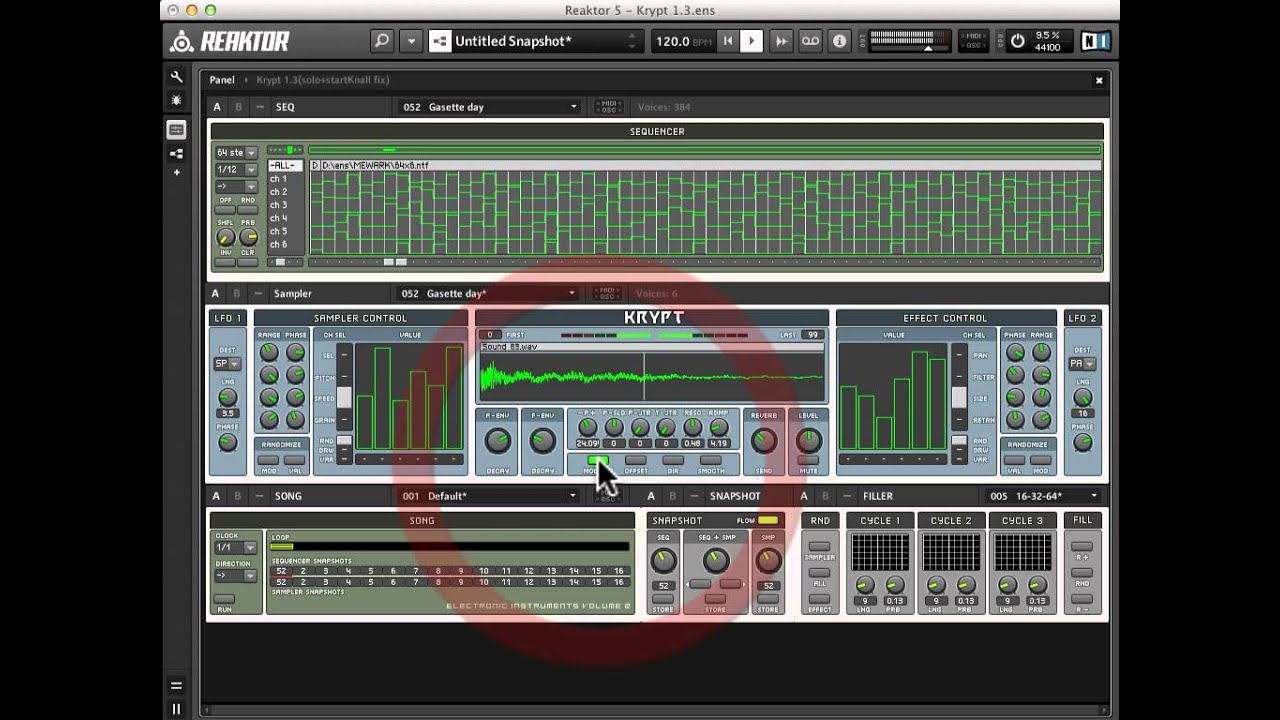Click the Native Instruments NI logo
The width and height of the screenshot is (1280, 720).
[x=1097, y=41]
